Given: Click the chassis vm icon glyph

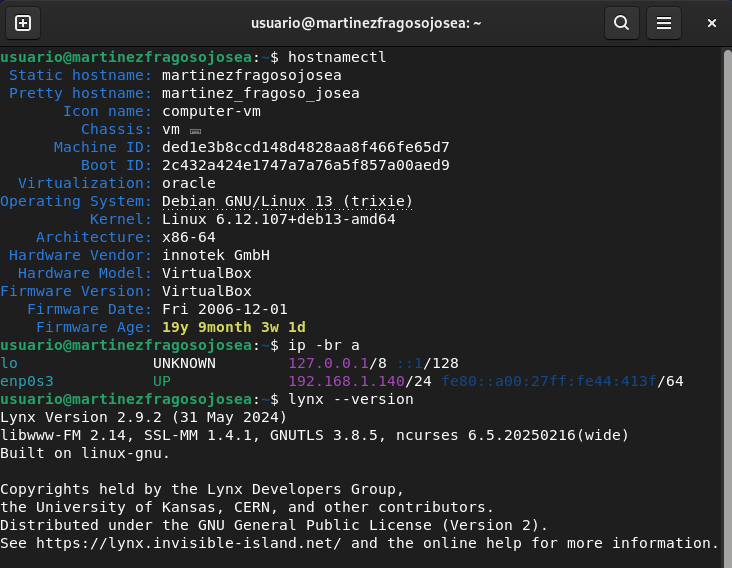Looking at the screenshot, I should point(195,131).
